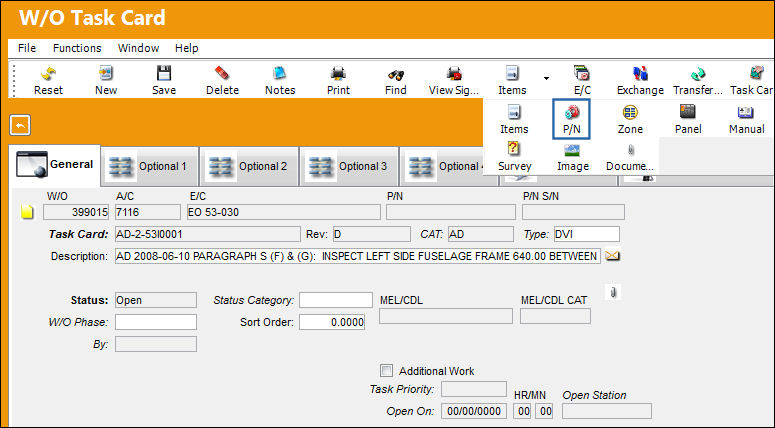Click the empty By field
The image size is (775, 428).
[x=156, y=344]
